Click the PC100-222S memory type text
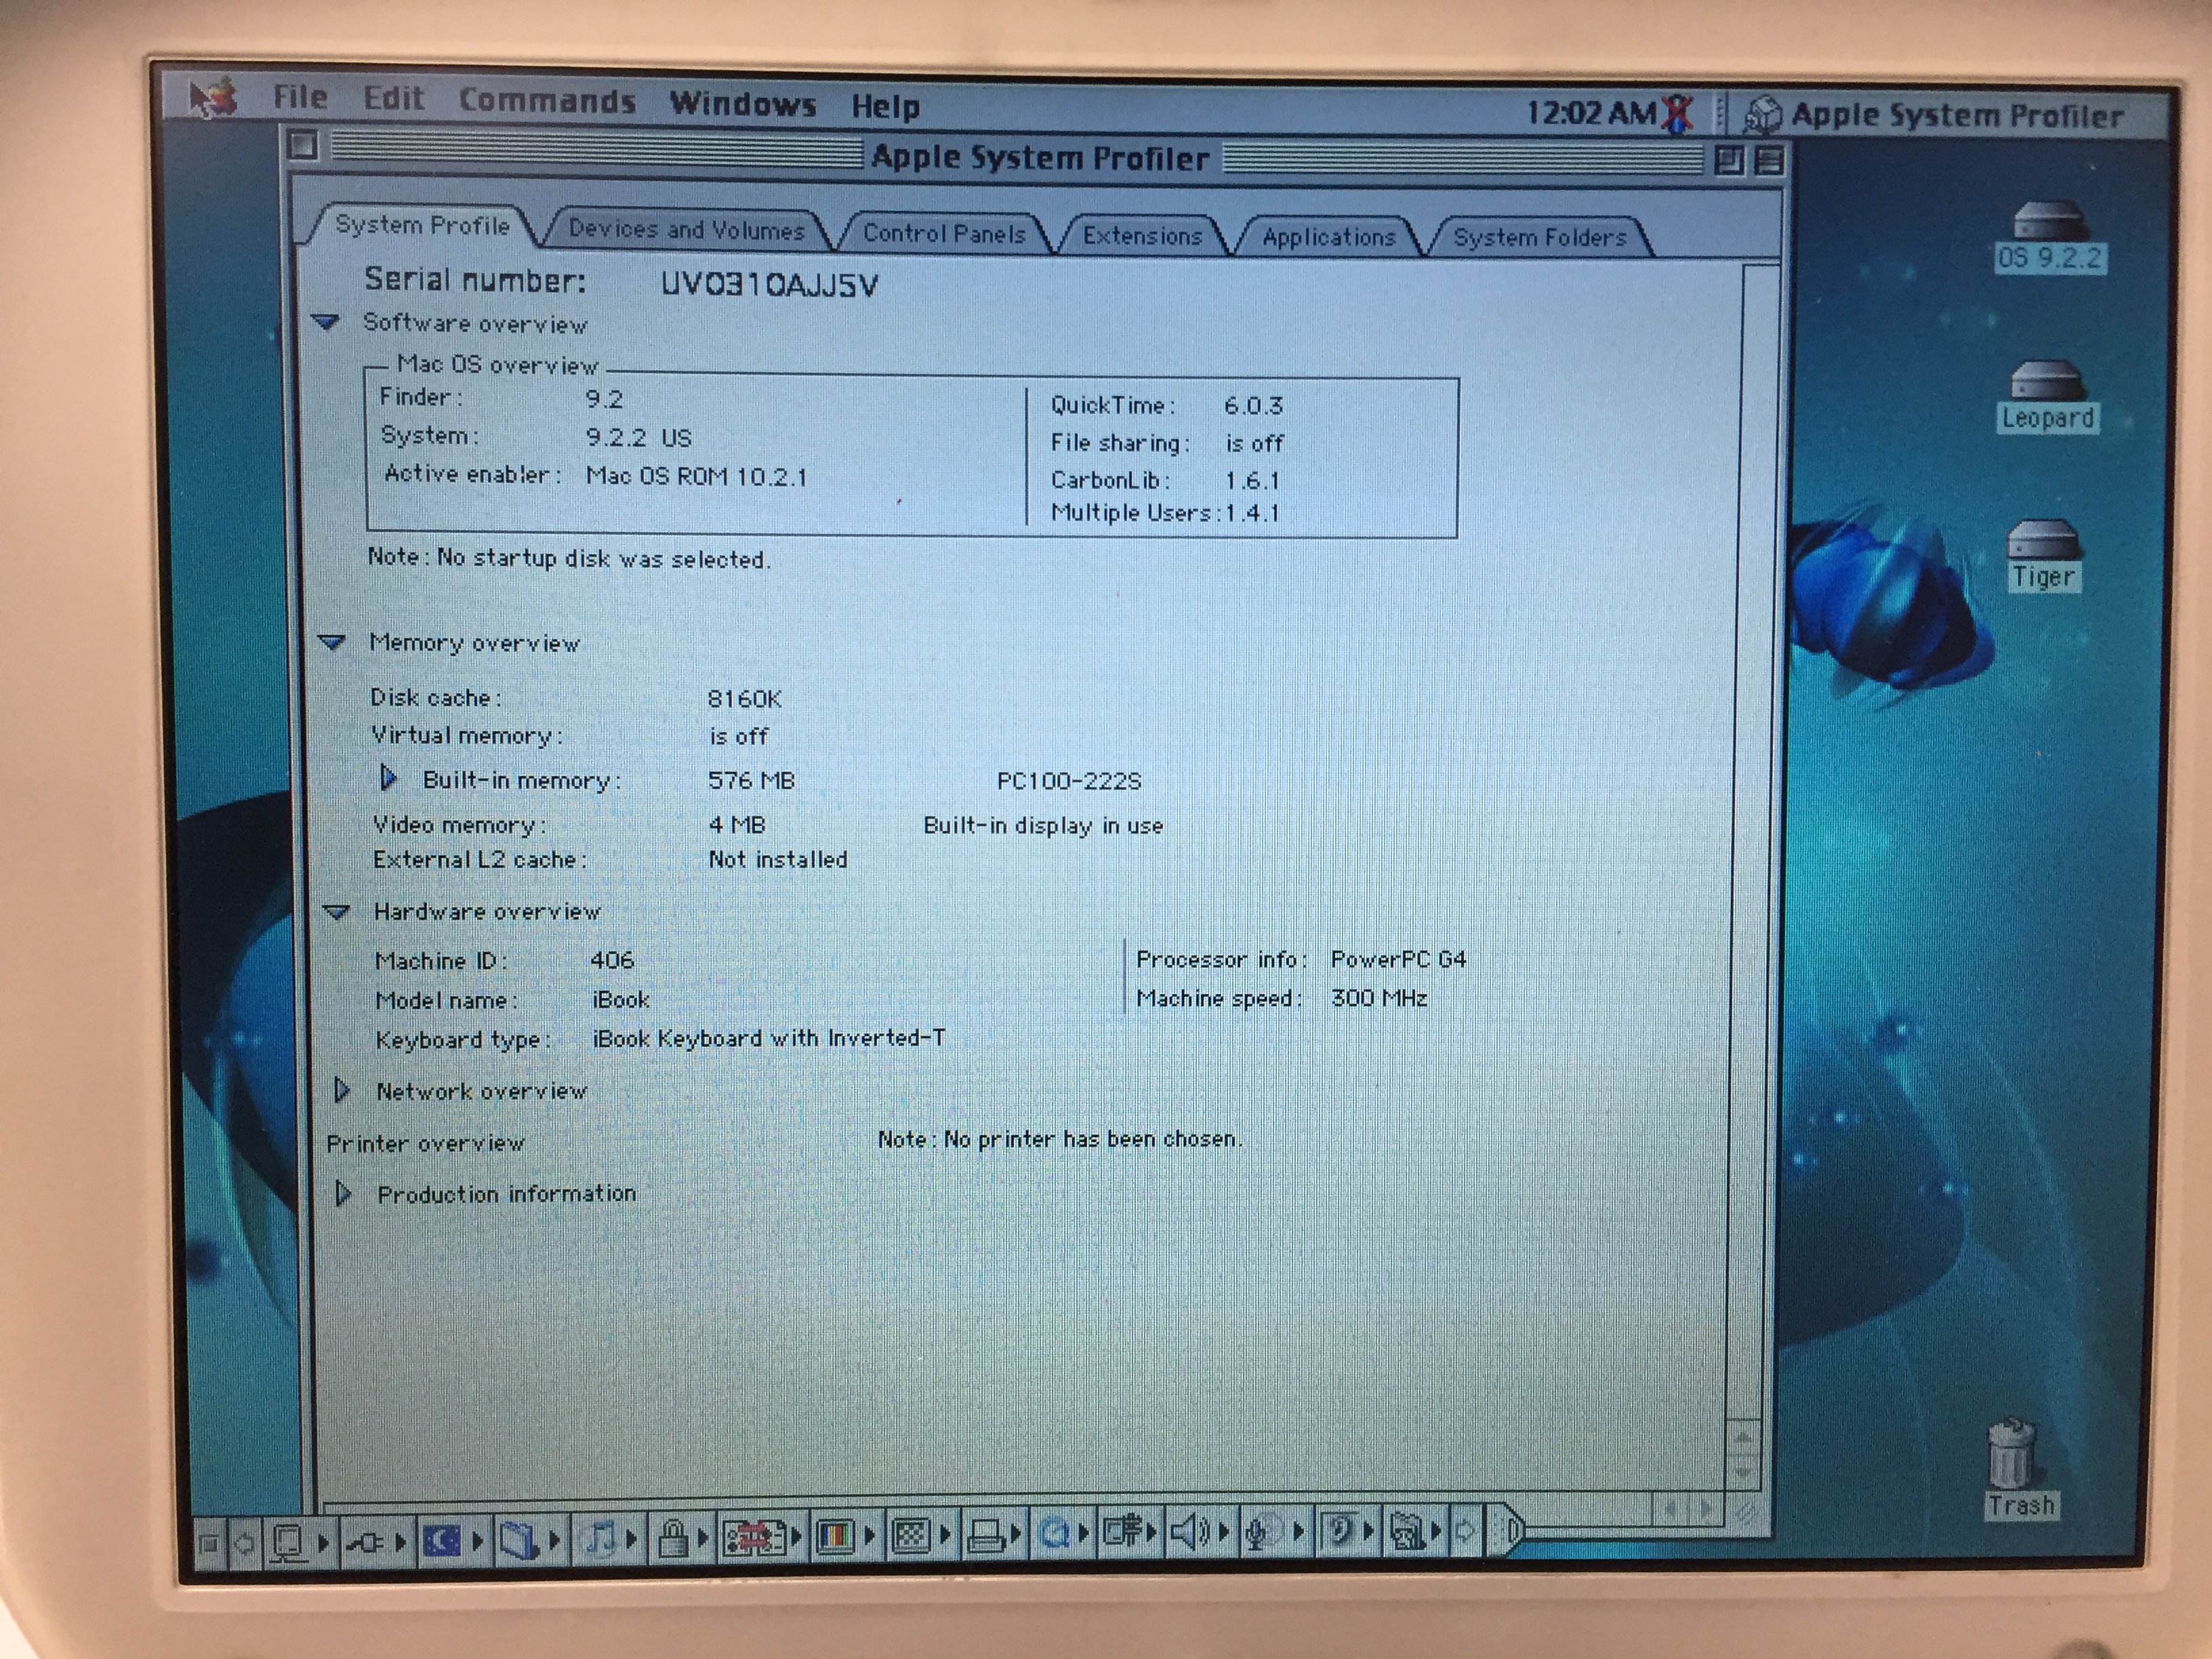Screen dimensions: 2212x1659 [x=1069, y=781]
